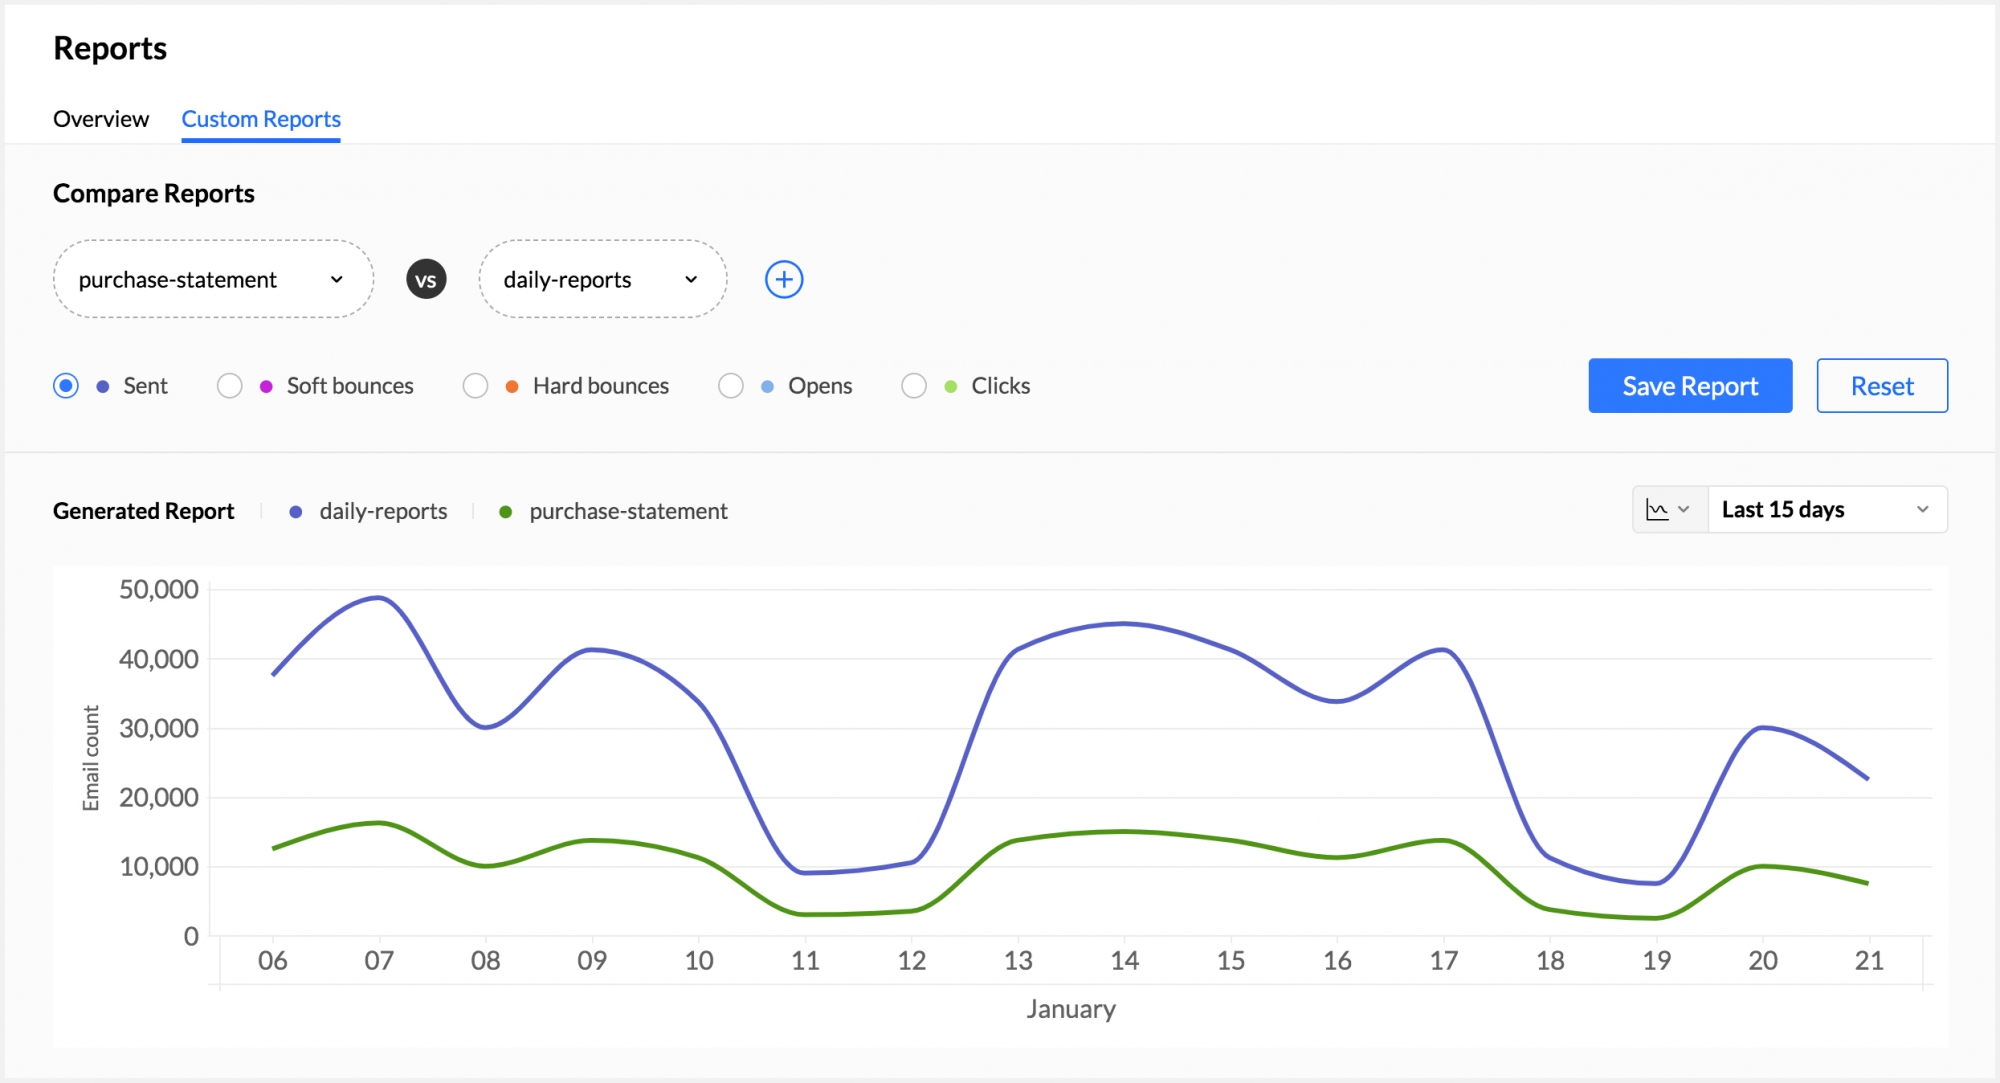Screen dimensions: 2000x1083
Task: Click purchase-statement green legend dot
Action: click(506, 512)
